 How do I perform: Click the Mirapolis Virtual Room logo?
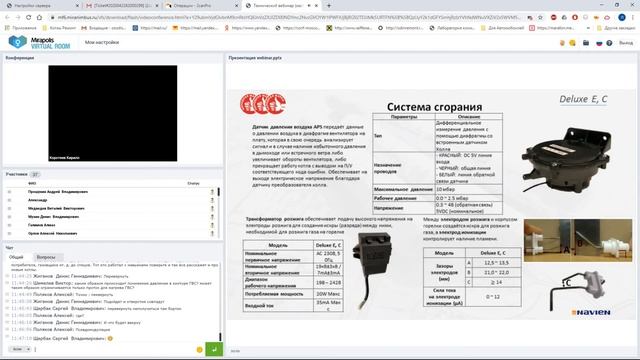pos(39,42)
